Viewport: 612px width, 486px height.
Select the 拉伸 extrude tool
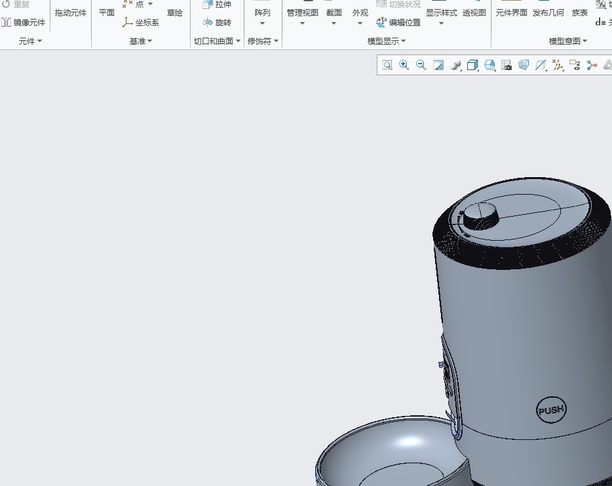[216, 5]
